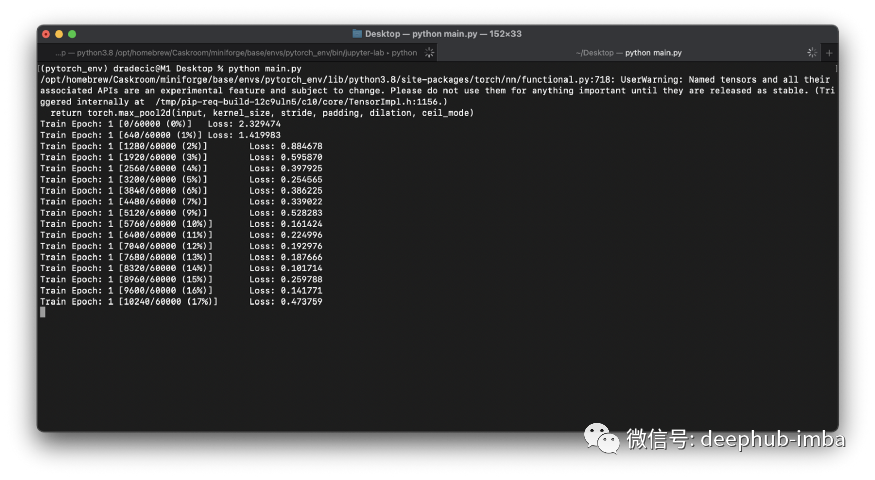The width and height of the screenshot is (875, 480).
Task: Click the progress text [640/60000 (1%)]
Action: (160, 135)
